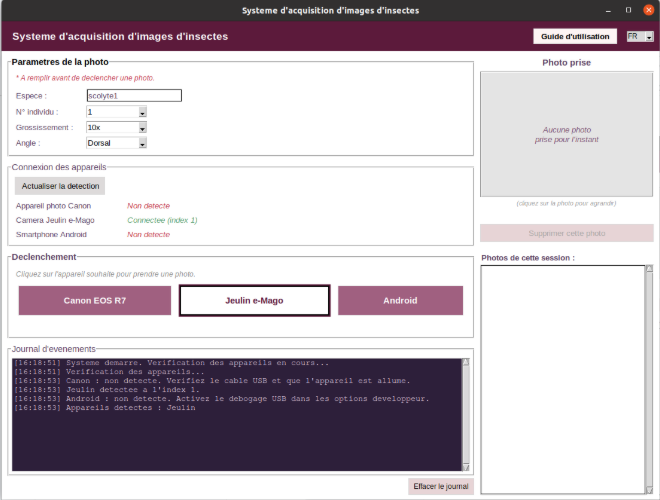This screenshot has width=660, height=500.
Task: Click the Espece input field containing scolyte1
Action: (x=134, y=96)
